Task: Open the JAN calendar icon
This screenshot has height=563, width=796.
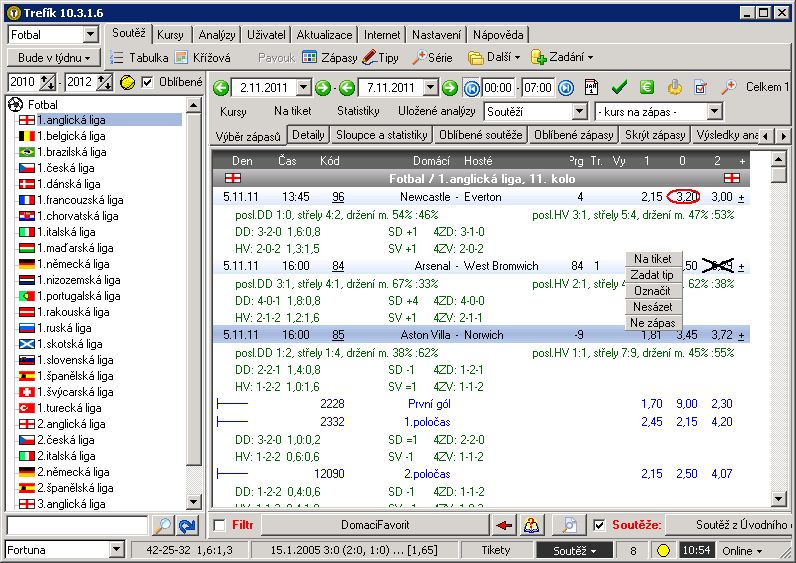Action: coord(591,87)
